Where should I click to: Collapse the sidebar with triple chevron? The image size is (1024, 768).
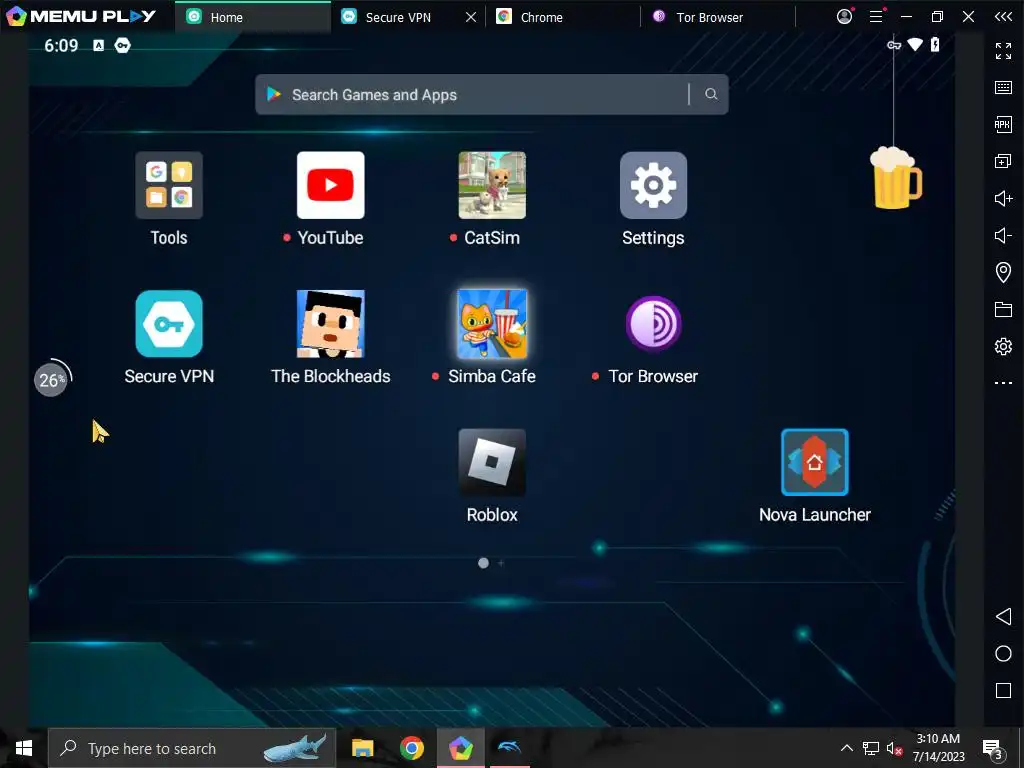point(1003,17)
